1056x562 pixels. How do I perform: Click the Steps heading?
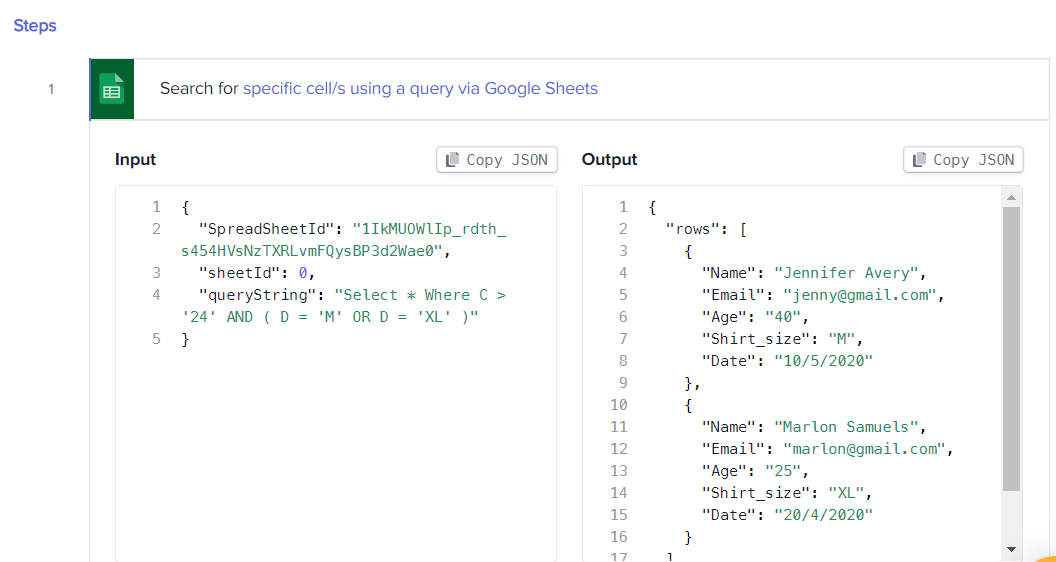35,26
